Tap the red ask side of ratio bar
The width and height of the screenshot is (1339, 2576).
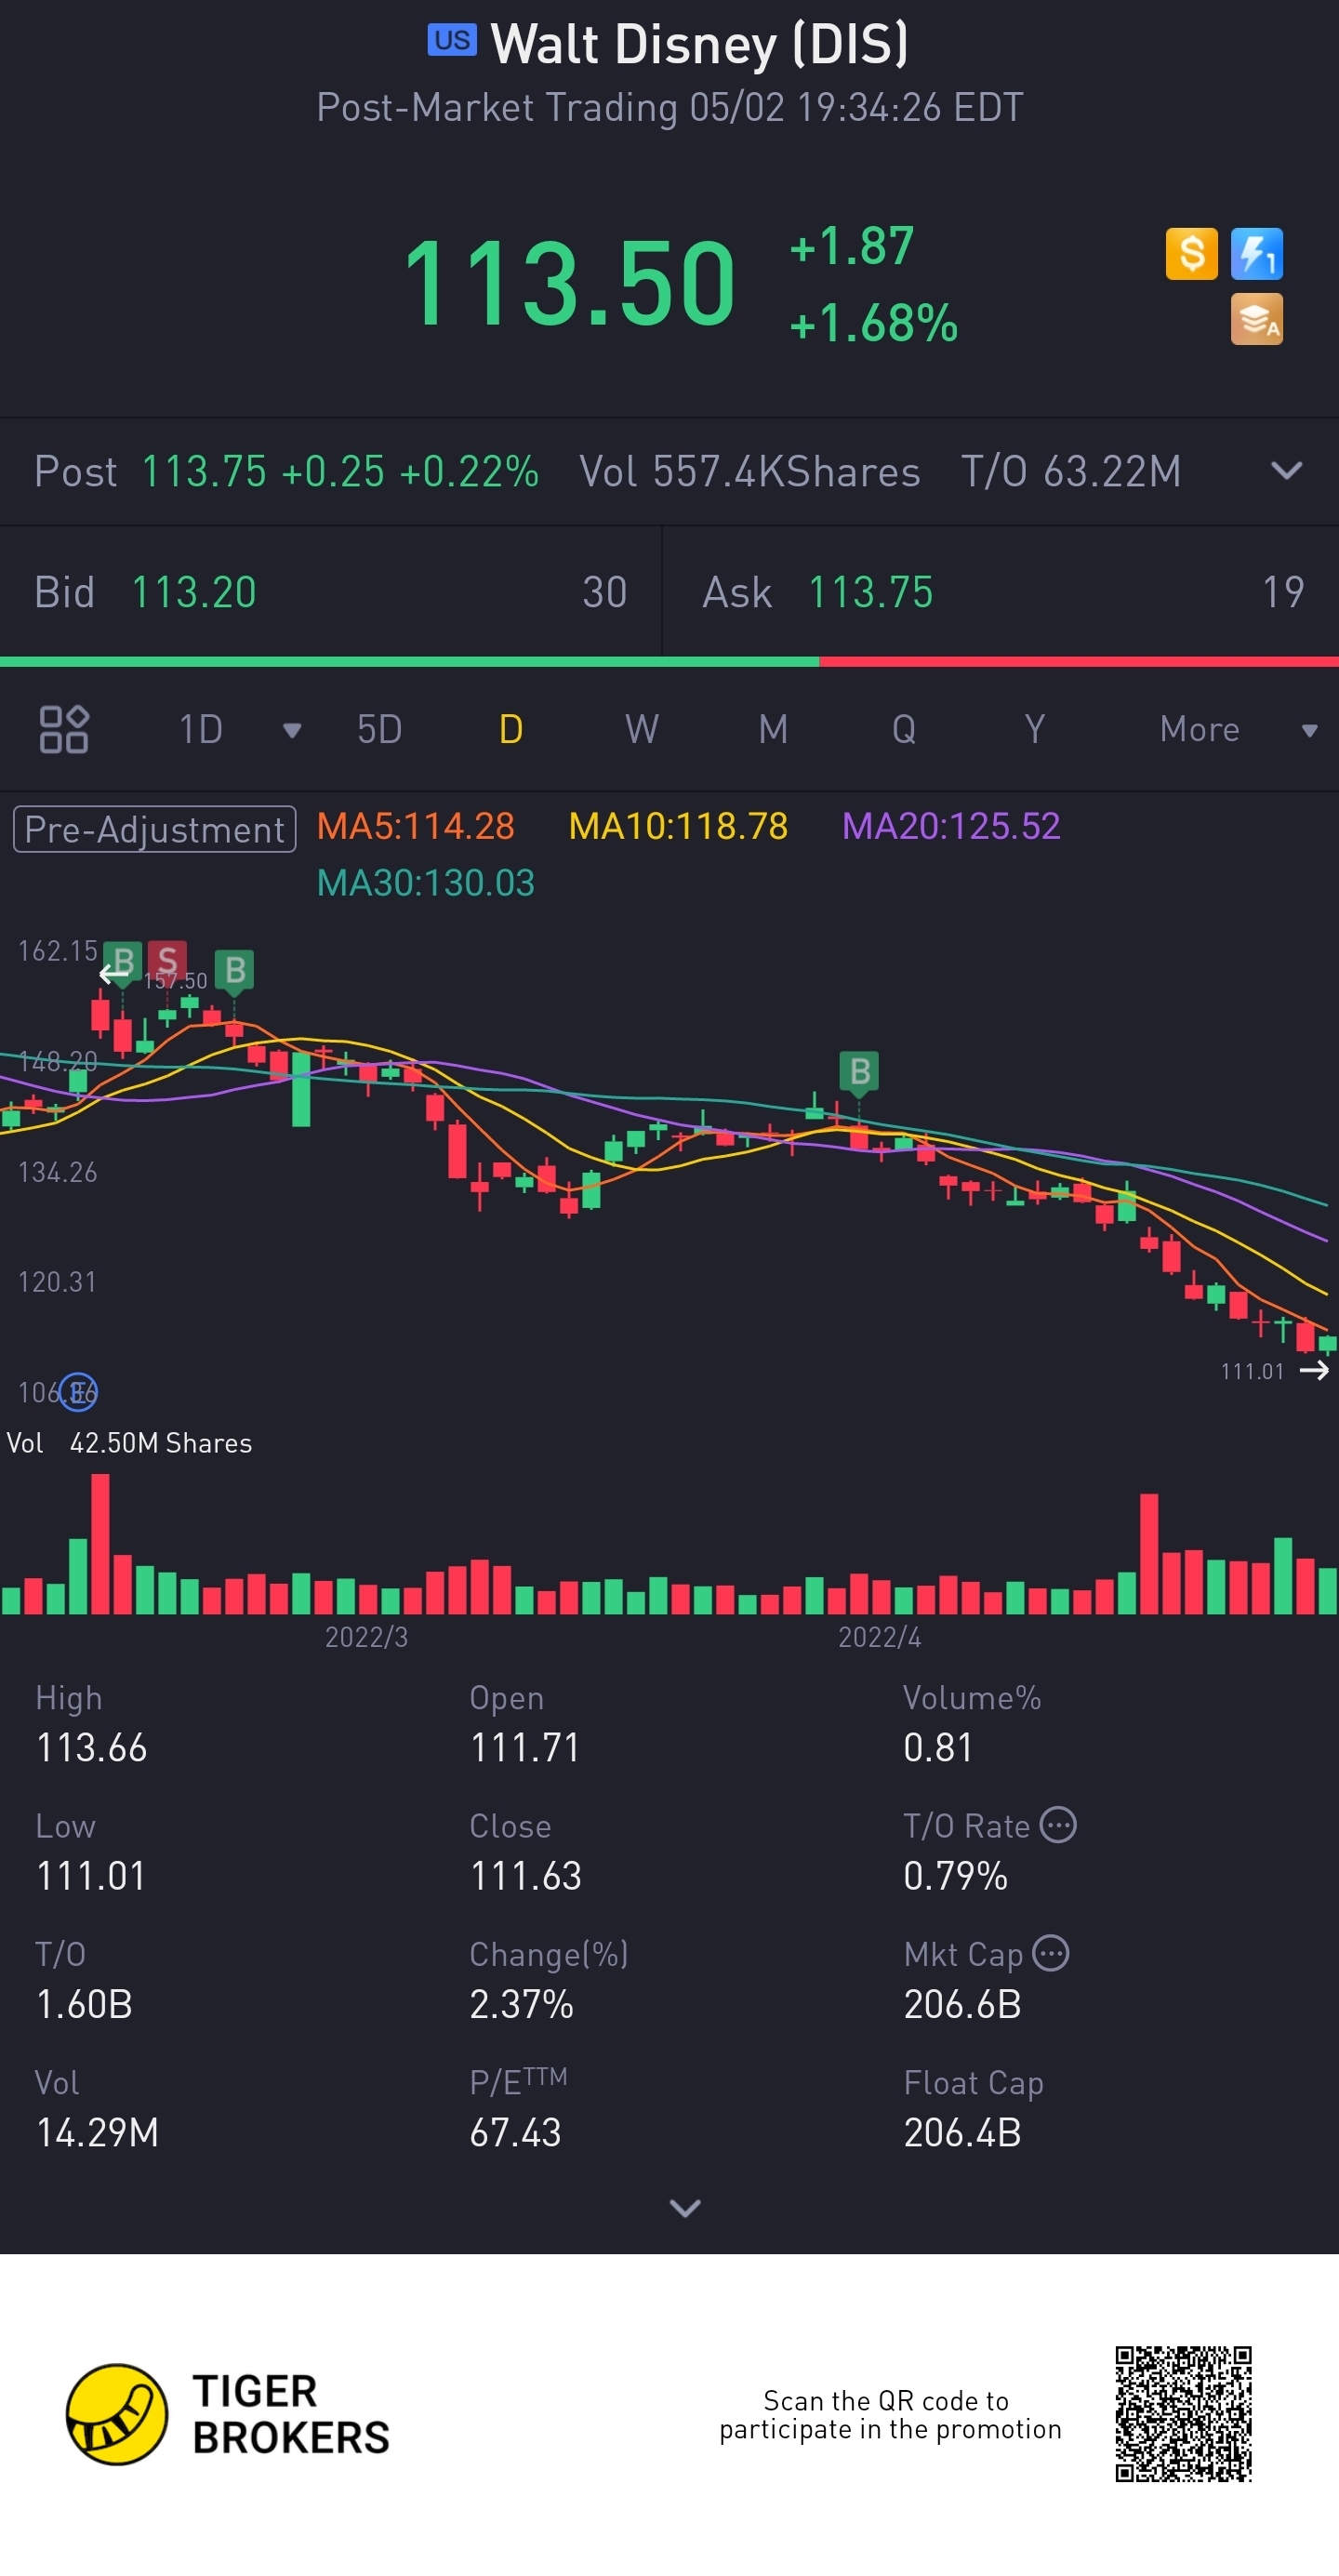point(1079,662)
